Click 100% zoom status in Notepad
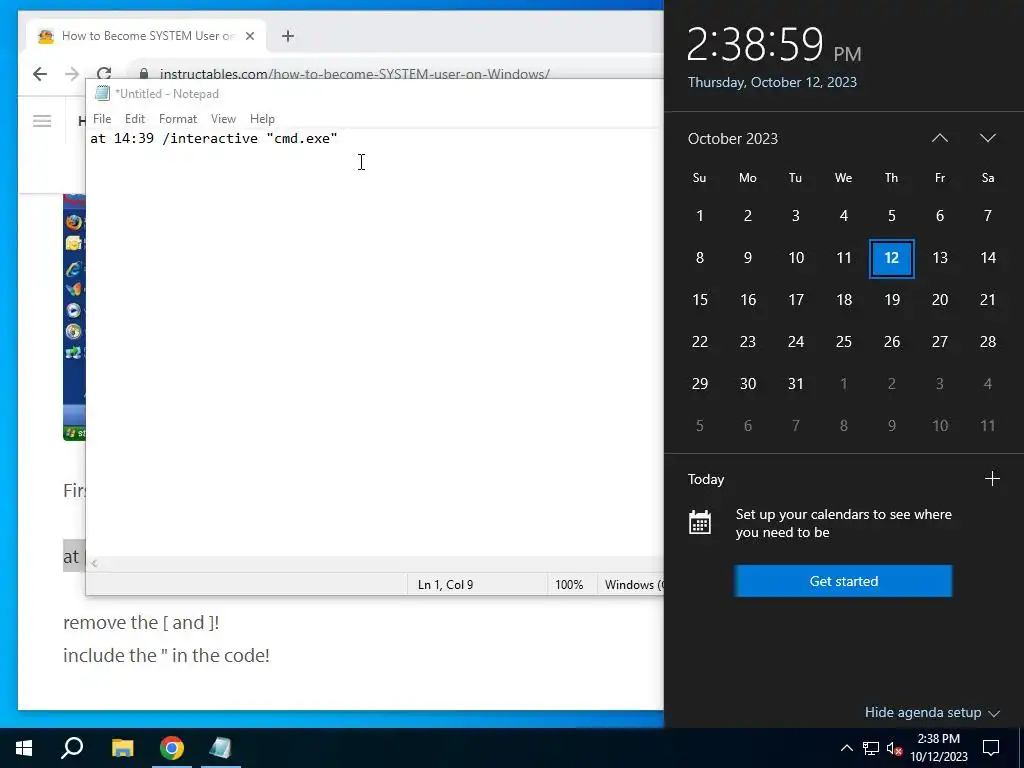Image resolution: width=1024 pixels, height=768 pixels. tap(569, 584)
